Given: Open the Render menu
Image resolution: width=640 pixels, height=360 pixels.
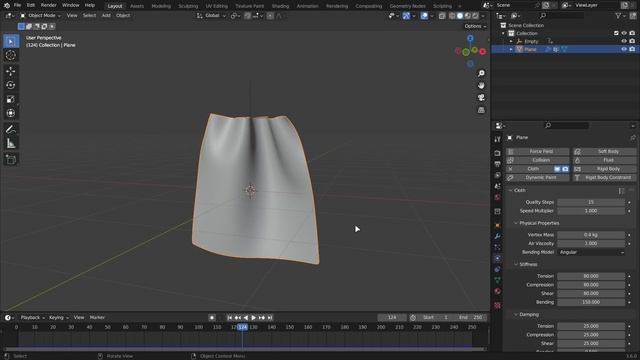Looking at the screenshot, I should 49,5.
